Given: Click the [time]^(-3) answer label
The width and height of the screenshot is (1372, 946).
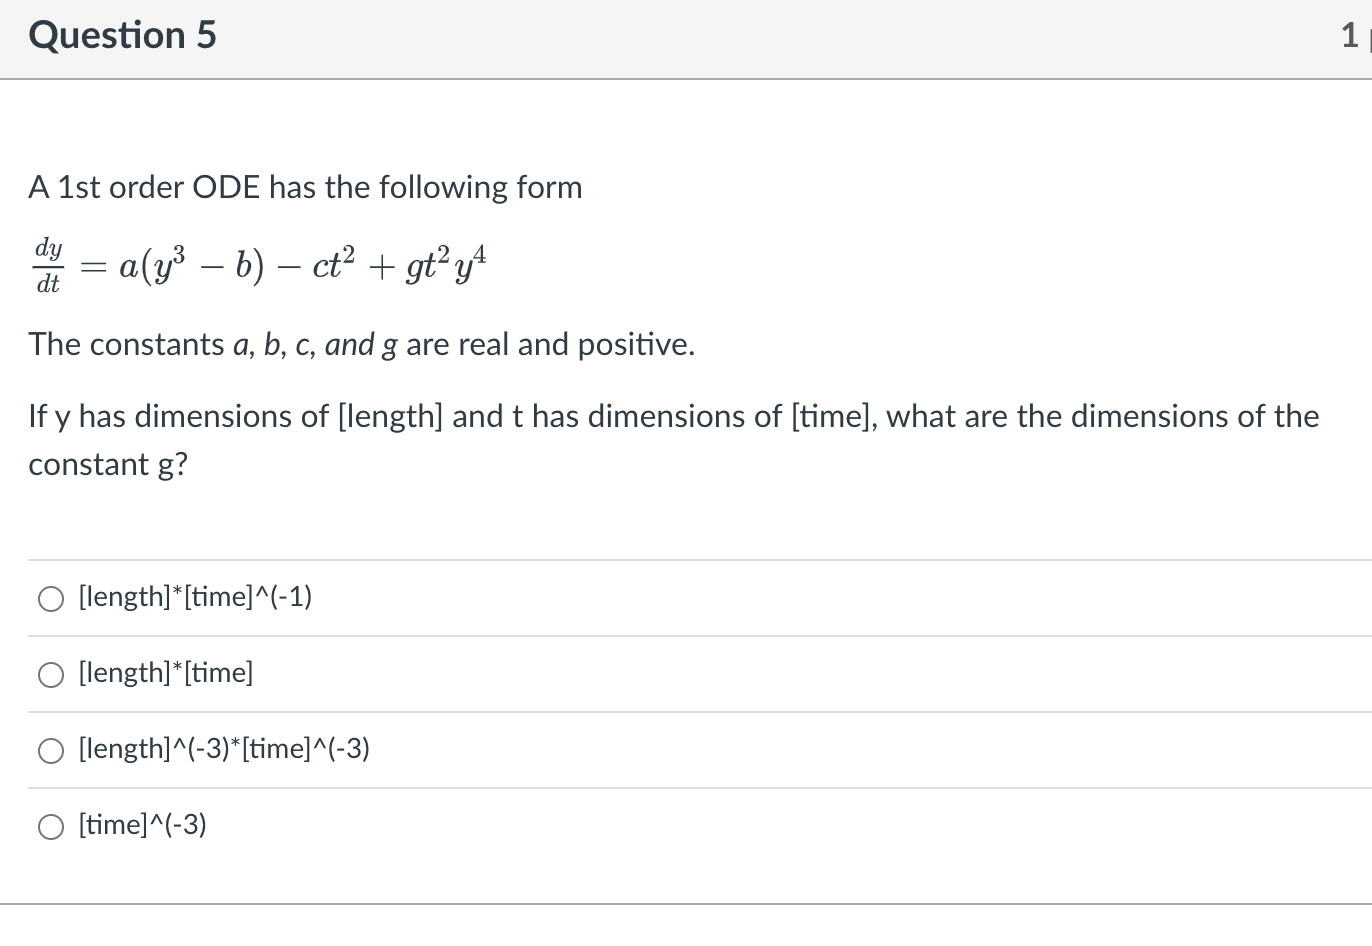Looking at the screenshot, I should click(x=141, y=825).
